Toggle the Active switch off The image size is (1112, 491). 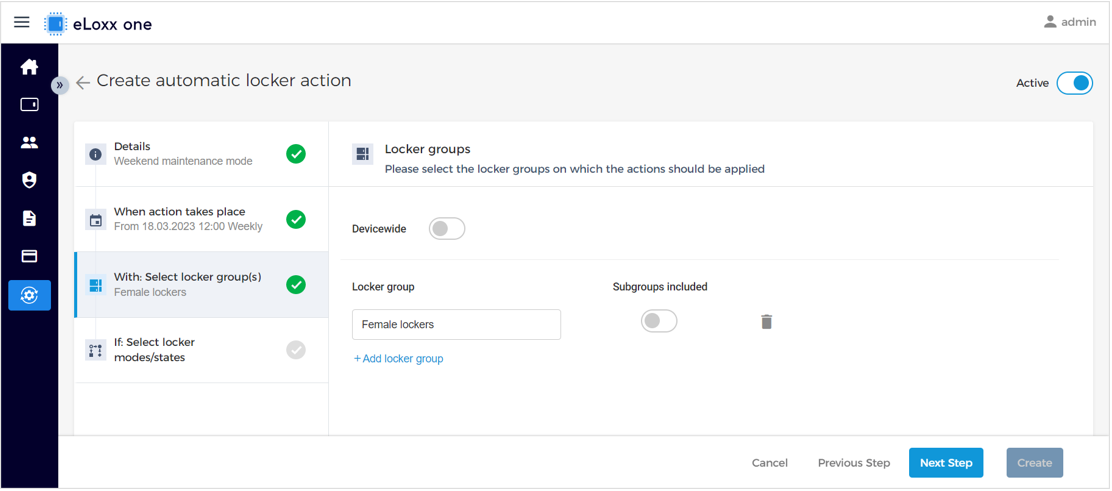(x=1074, y=83)
